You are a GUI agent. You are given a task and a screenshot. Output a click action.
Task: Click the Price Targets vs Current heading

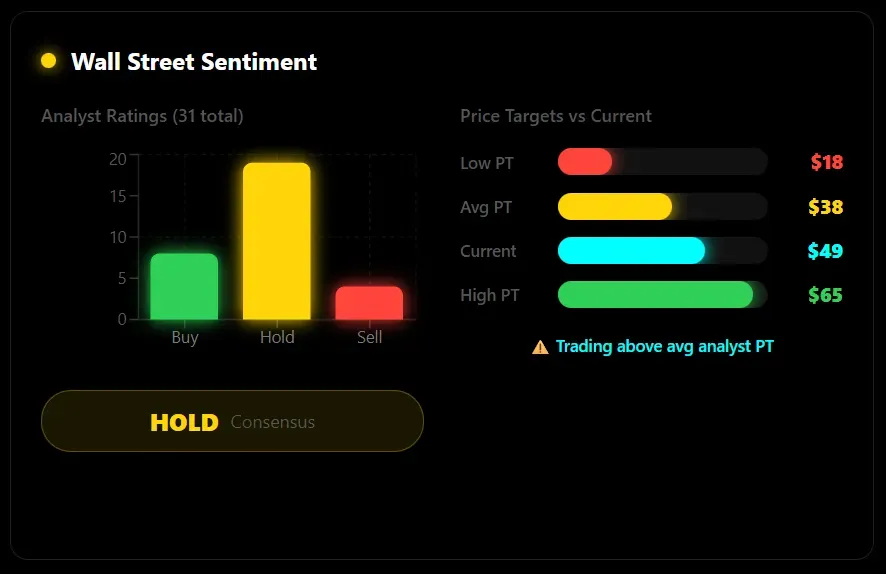(555, 116)
